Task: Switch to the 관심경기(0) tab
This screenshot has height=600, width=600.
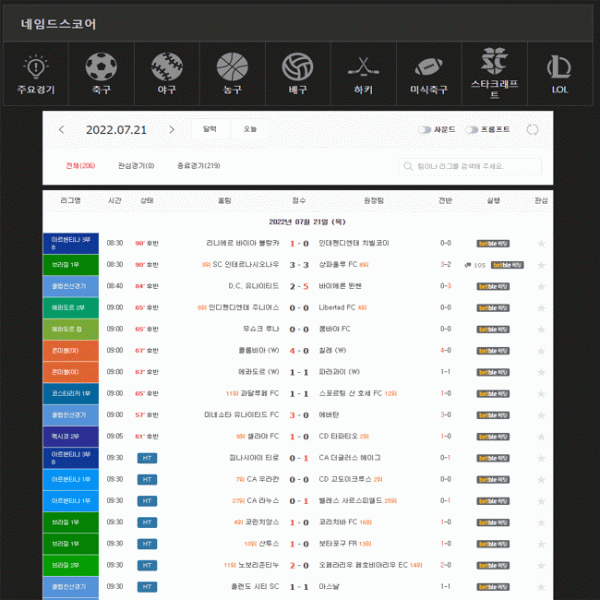Action: [x=136, y=166]
